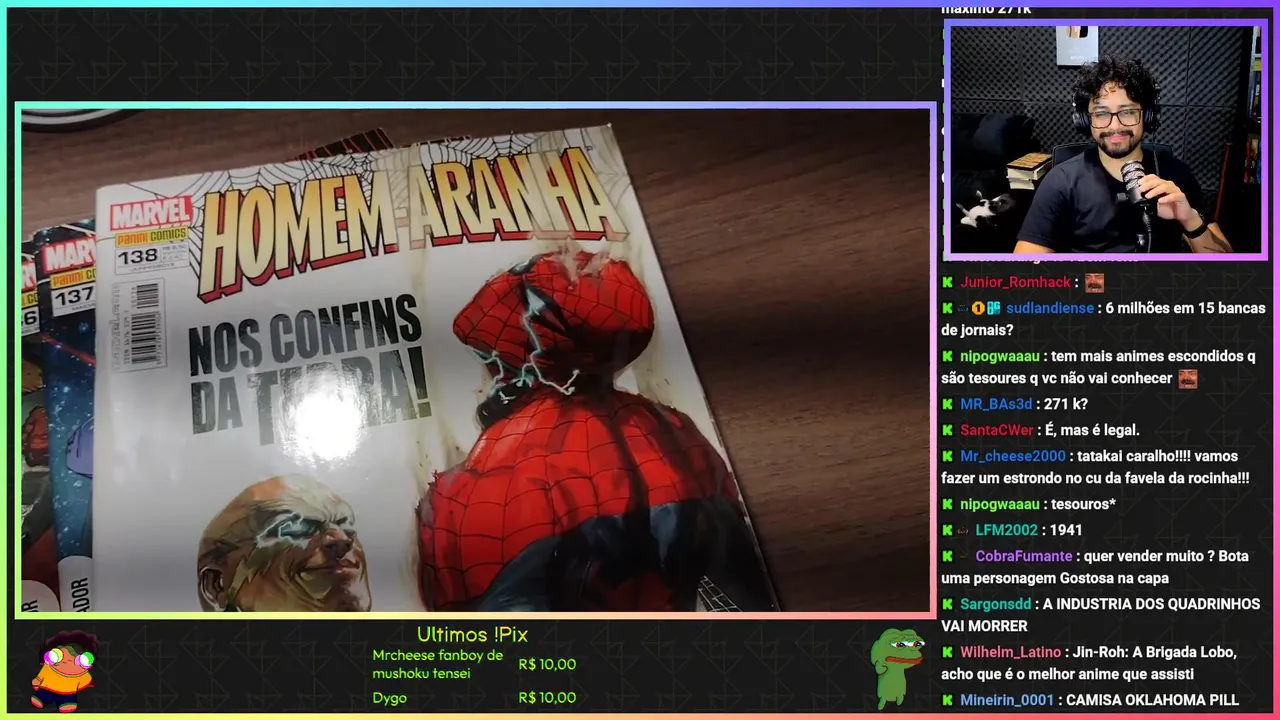
Task: Click the Kick badge beside Mr_cheese2000
Action: (947, 456)
